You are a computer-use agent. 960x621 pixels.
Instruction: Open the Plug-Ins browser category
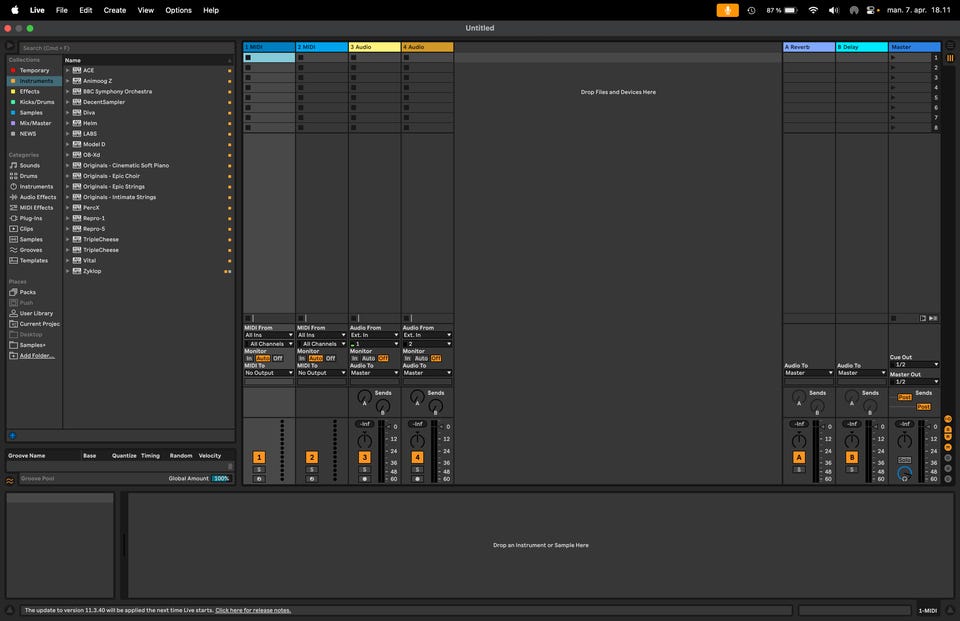(30, 218)
